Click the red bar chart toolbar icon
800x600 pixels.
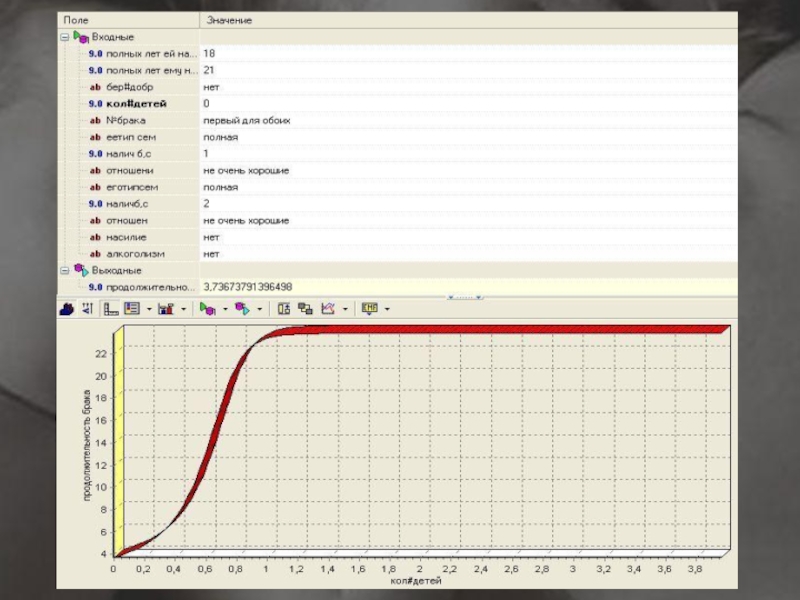[166, 309]
